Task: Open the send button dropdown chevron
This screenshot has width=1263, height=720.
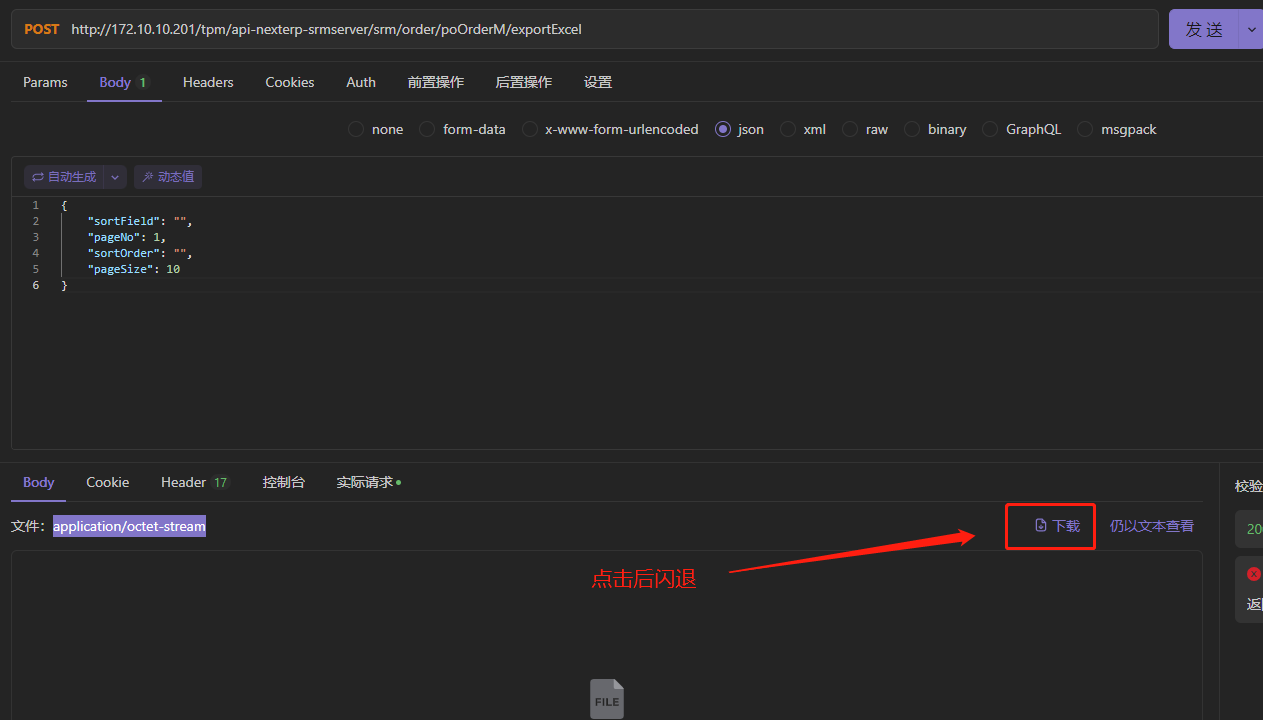Action: 1251,29
